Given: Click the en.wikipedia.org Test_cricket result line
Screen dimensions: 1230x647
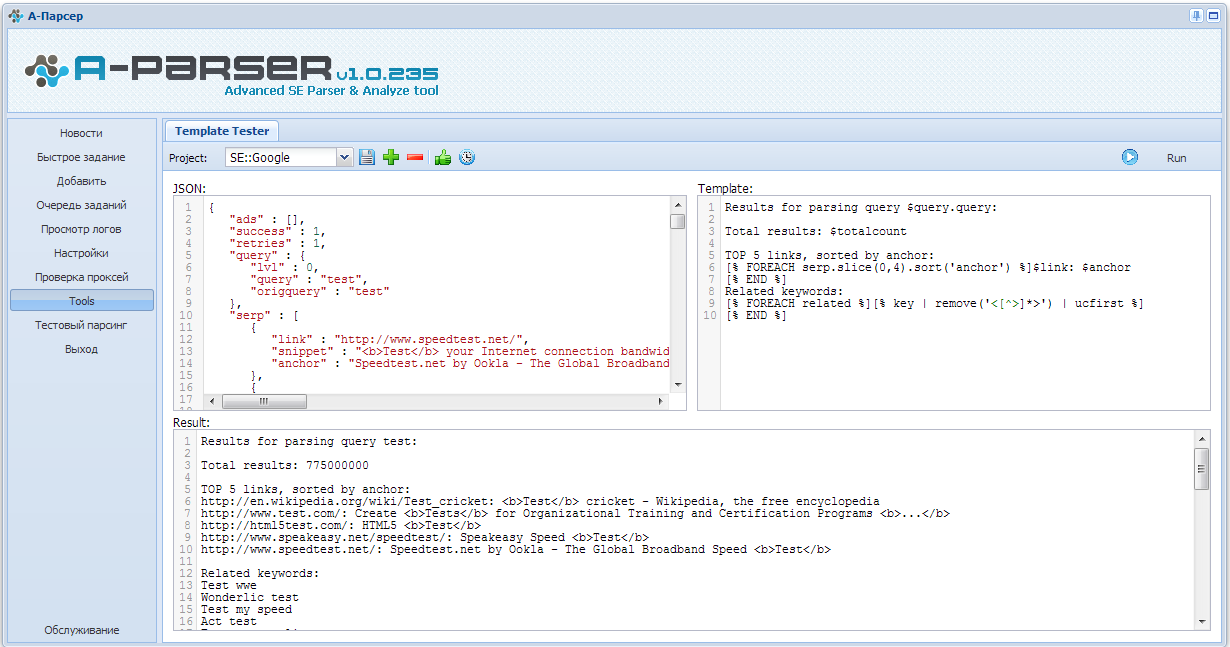Looking at the screenshot, I should point(540,502).
